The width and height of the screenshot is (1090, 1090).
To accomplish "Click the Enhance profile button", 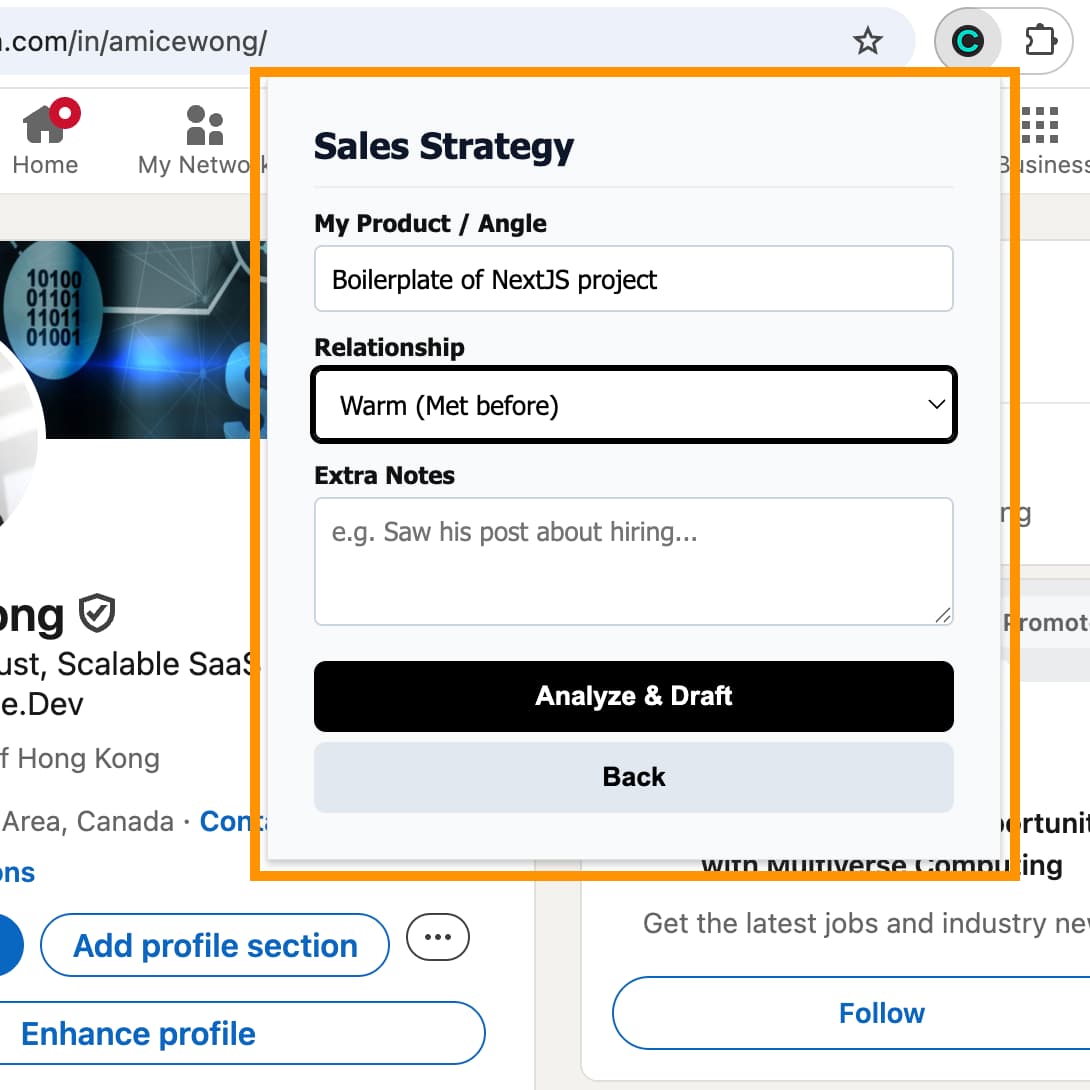I will (x=240, y=1033).
